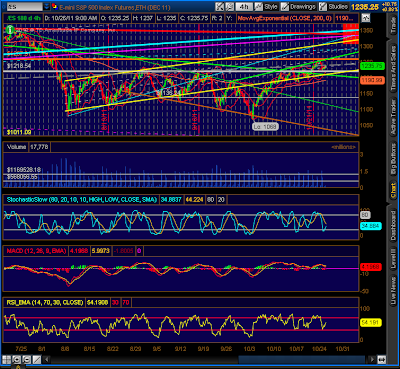Image resolution: width=400 pixels, height=369 pixels.
Task: Open the Live News side tab
Action: coord(393,291)
